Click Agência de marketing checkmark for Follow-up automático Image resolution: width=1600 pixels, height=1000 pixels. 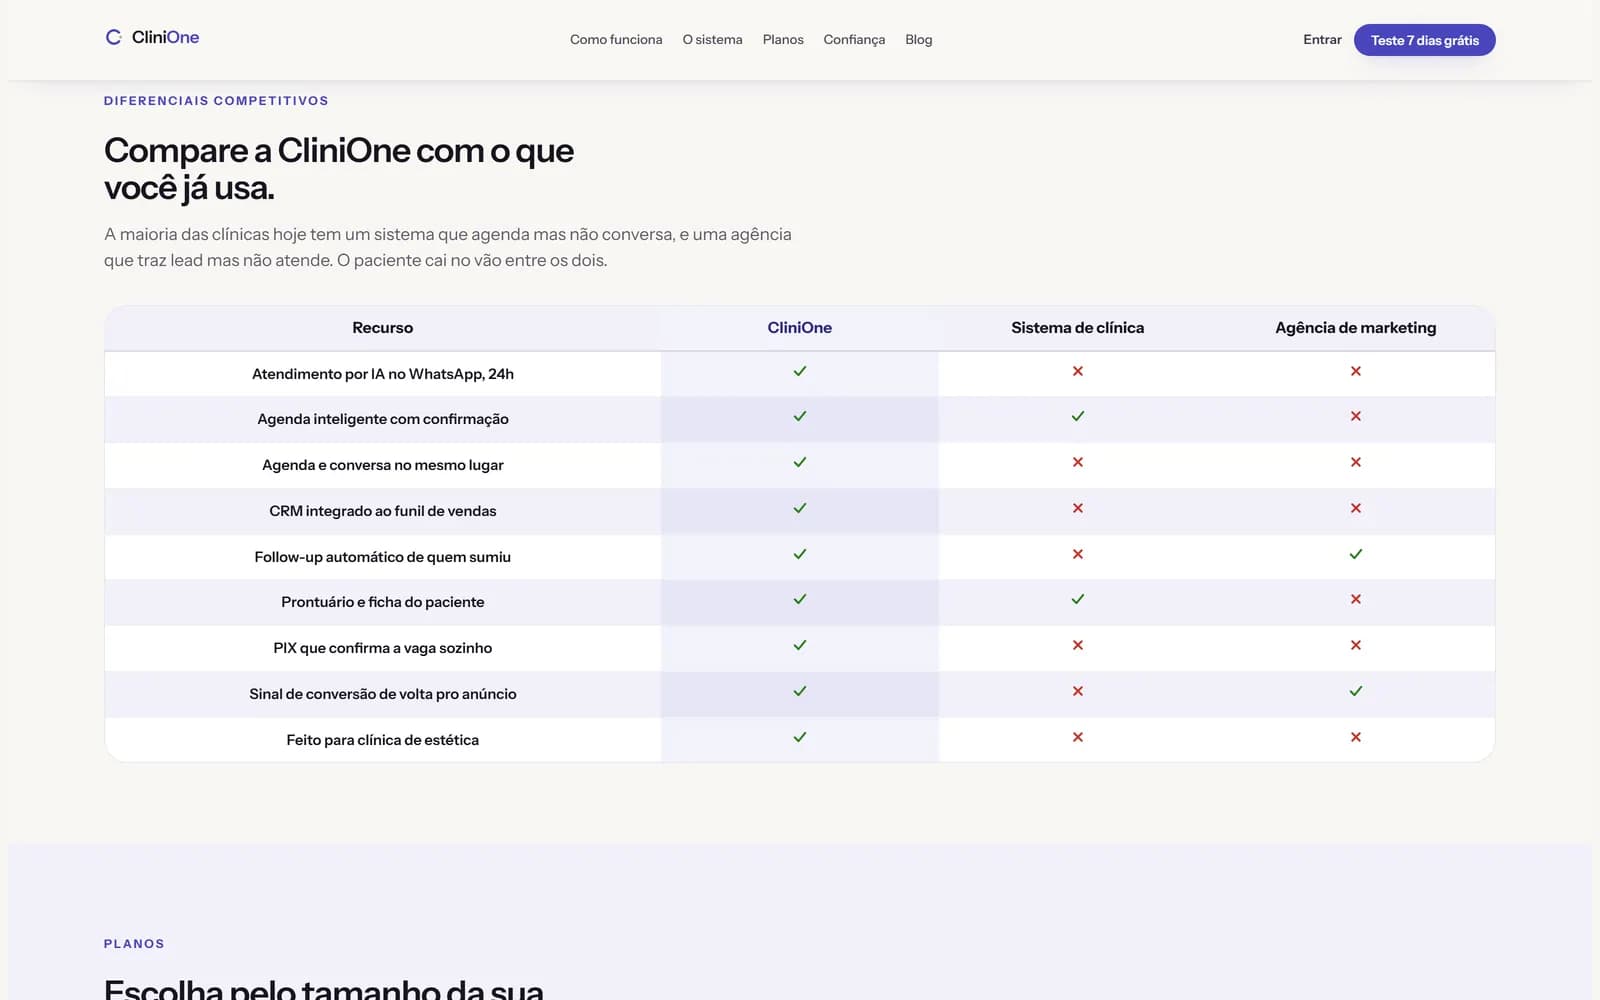tap(1356, 554)
